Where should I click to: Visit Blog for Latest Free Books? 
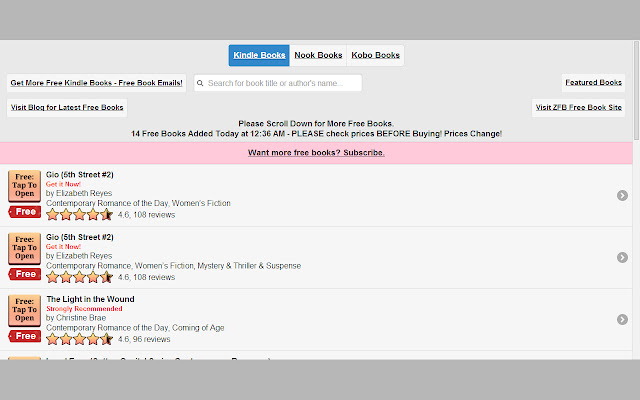pos(67,107)
